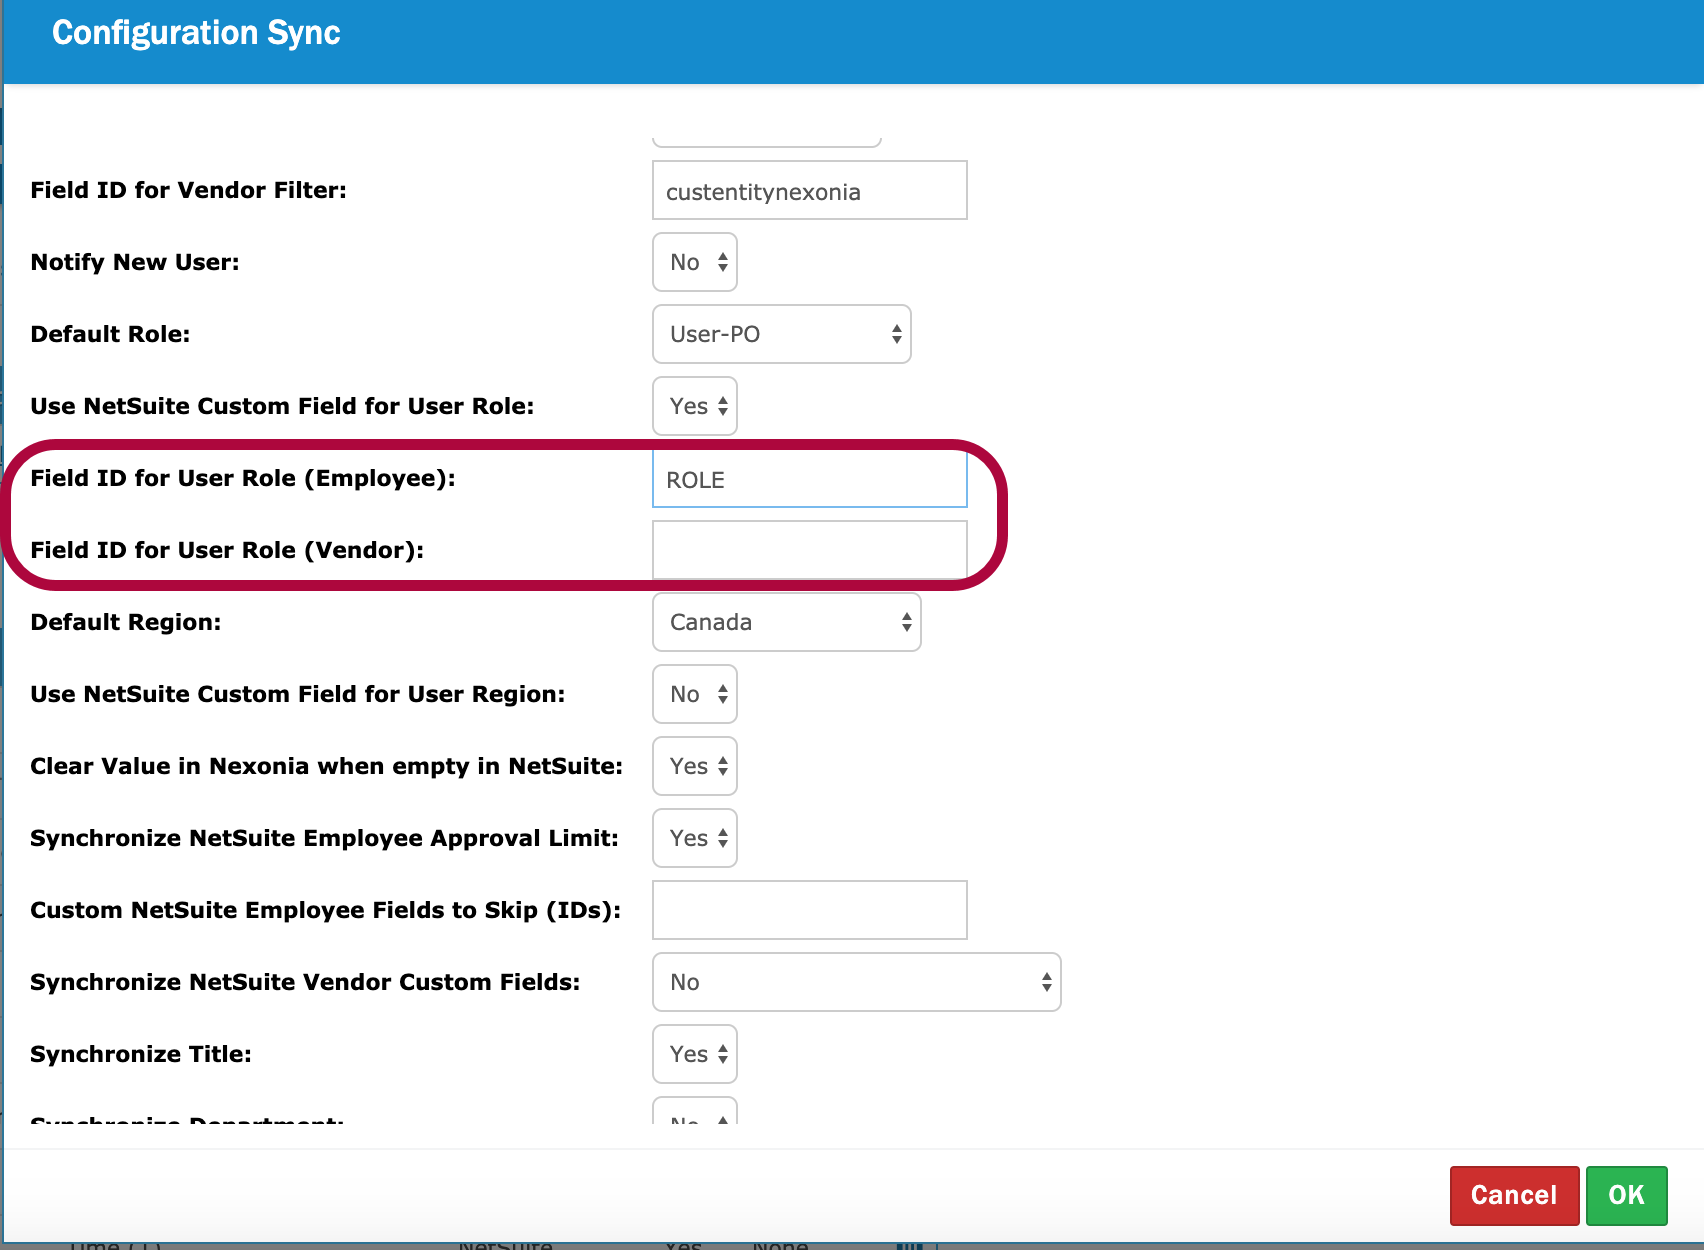The image size is (1704, 1250).
Task: Click the Configuration Sync dialog title
Action: pos(196,33)
